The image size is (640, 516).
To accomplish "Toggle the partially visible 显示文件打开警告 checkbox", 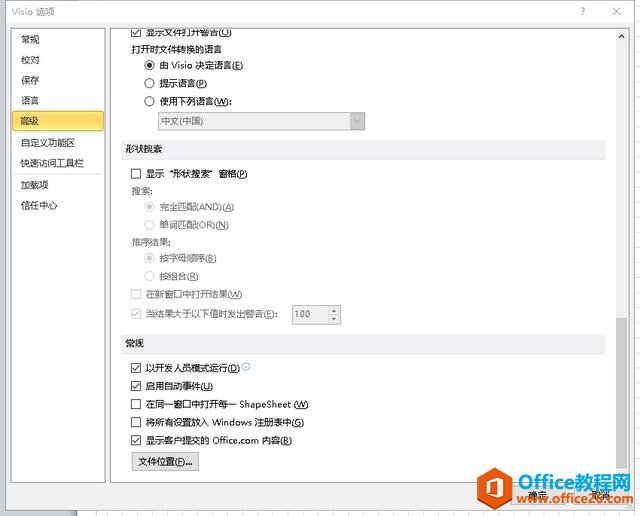I will pyautogui.click(x=136, y=32).
